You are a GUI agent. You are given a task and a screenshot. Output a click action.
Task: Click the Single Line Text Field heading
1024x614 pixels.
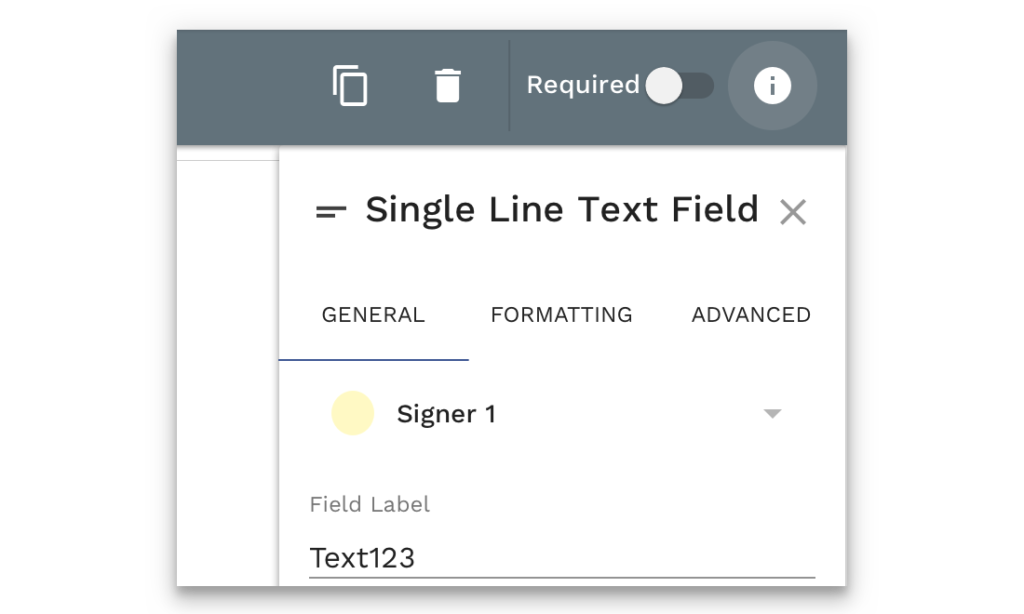tap(561, 210)
